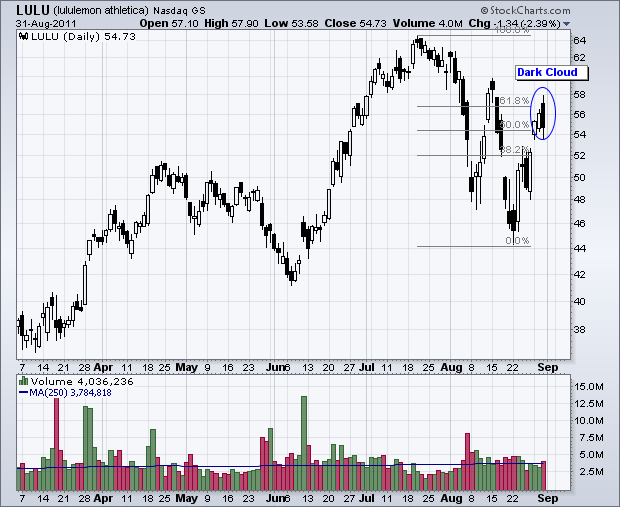
Task: Click the 7.5M volume axis label
Action: click(591, 437)
